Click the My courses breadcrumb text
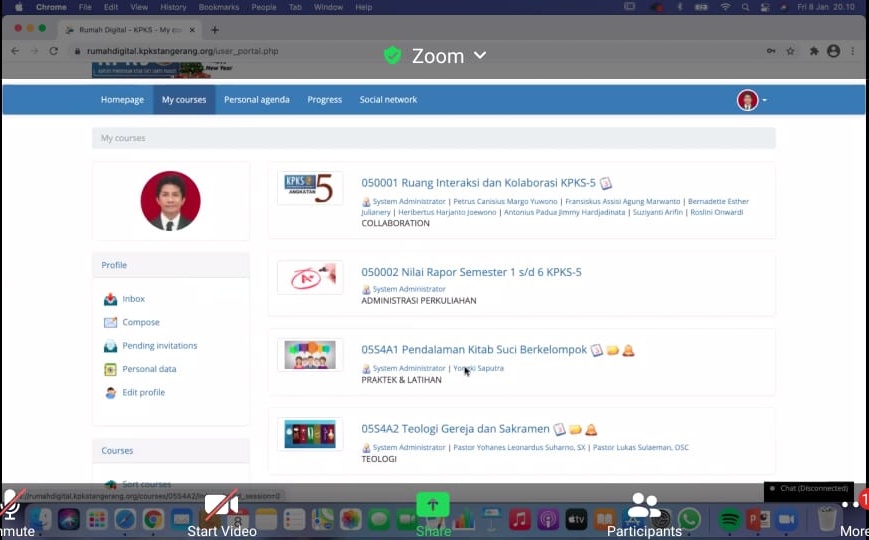The height and width of the screenshot is (540, 869). pos(123,138)
